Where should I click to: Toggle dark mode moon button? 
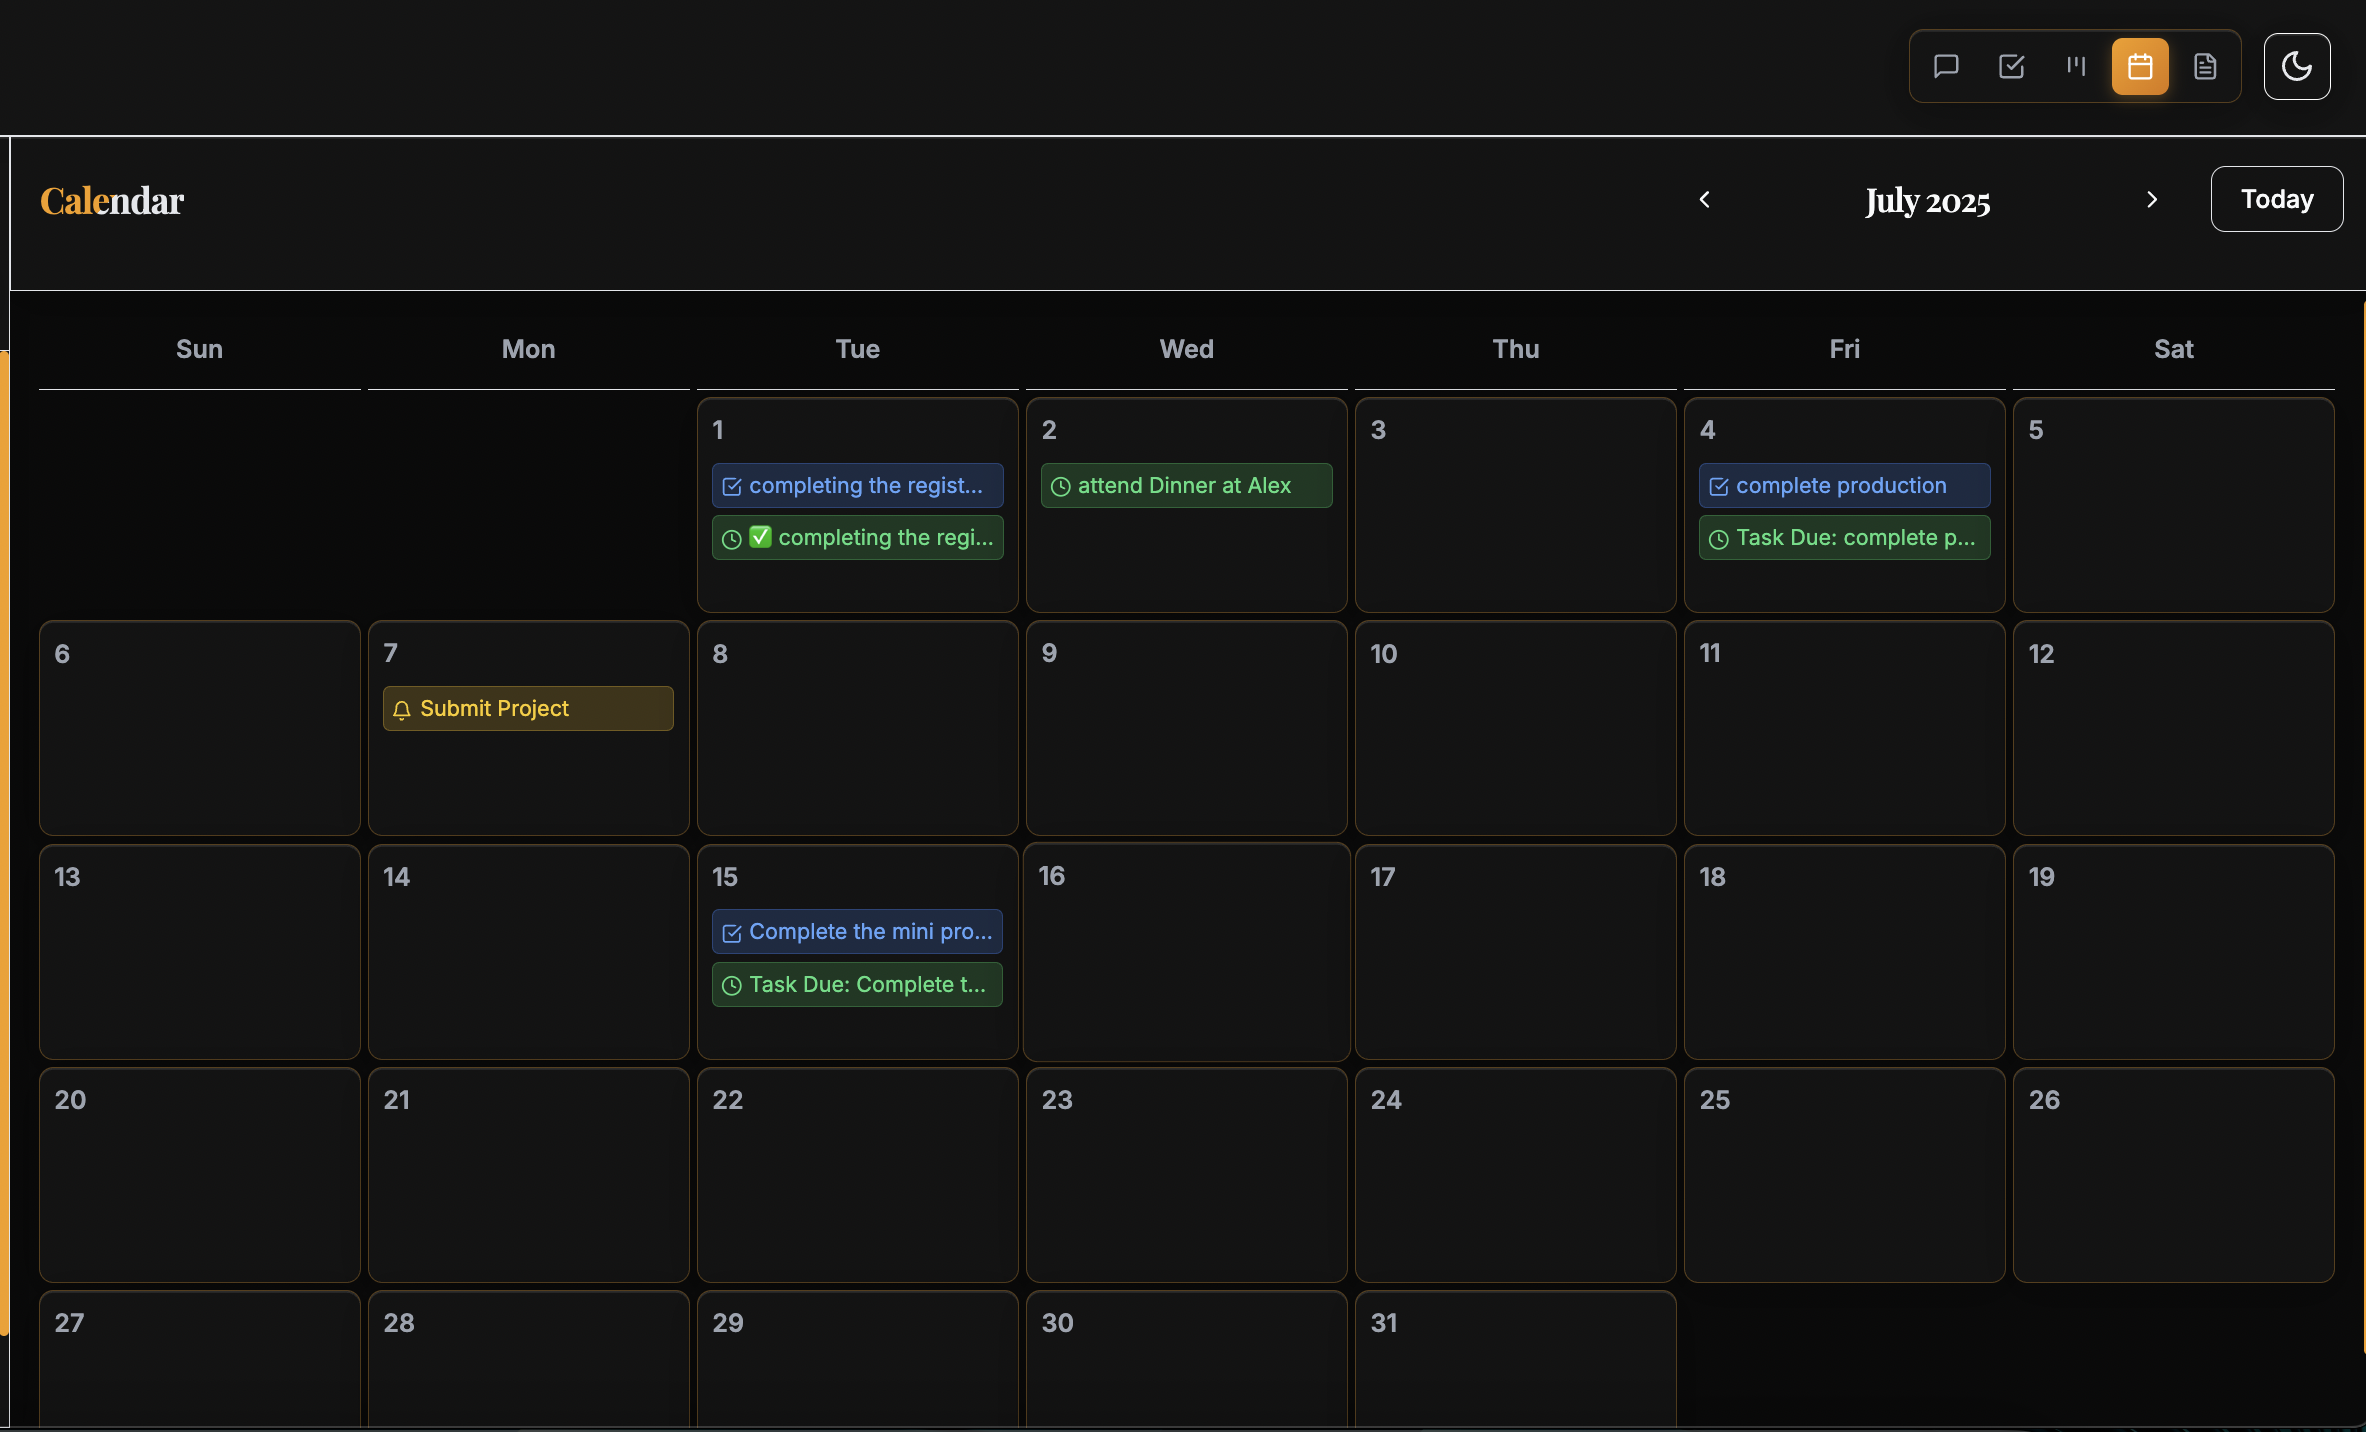tap(2296, 66)
